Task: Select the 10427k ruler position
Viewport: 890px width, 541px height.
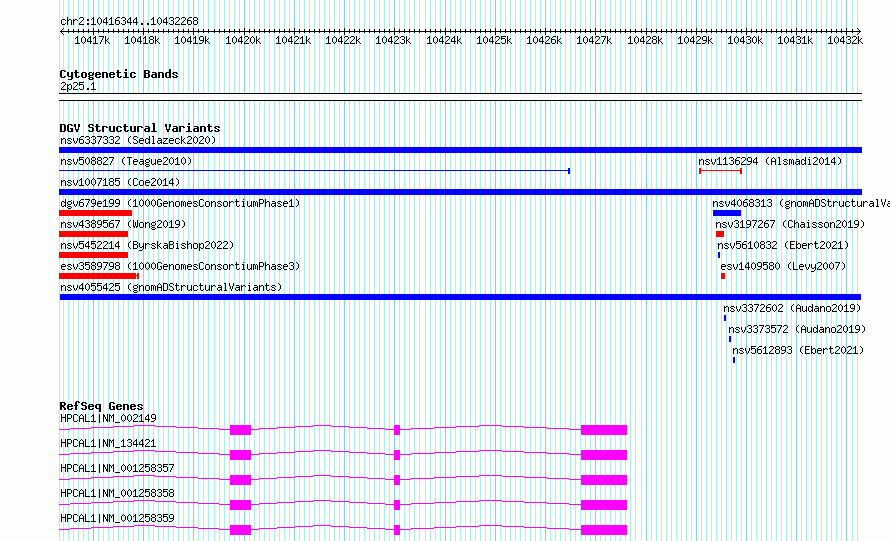Action: point(594,40)
